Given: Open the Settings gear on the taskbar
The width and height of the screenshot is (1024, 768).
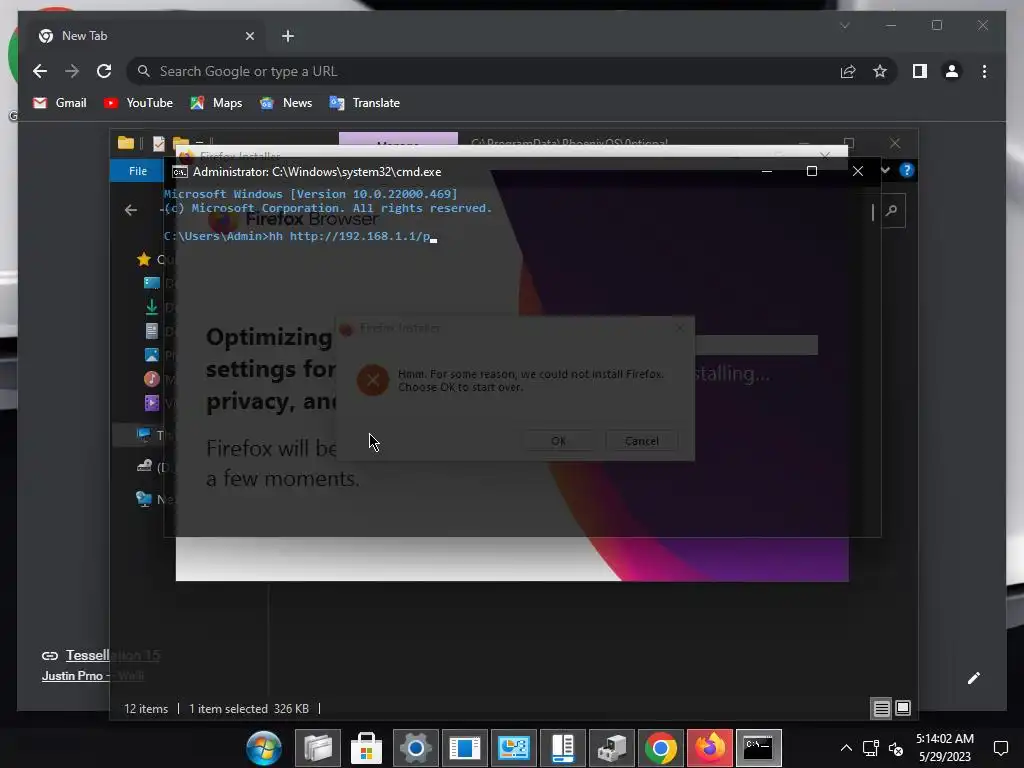Looking at the screenshot, I should (x=415, y=748).
